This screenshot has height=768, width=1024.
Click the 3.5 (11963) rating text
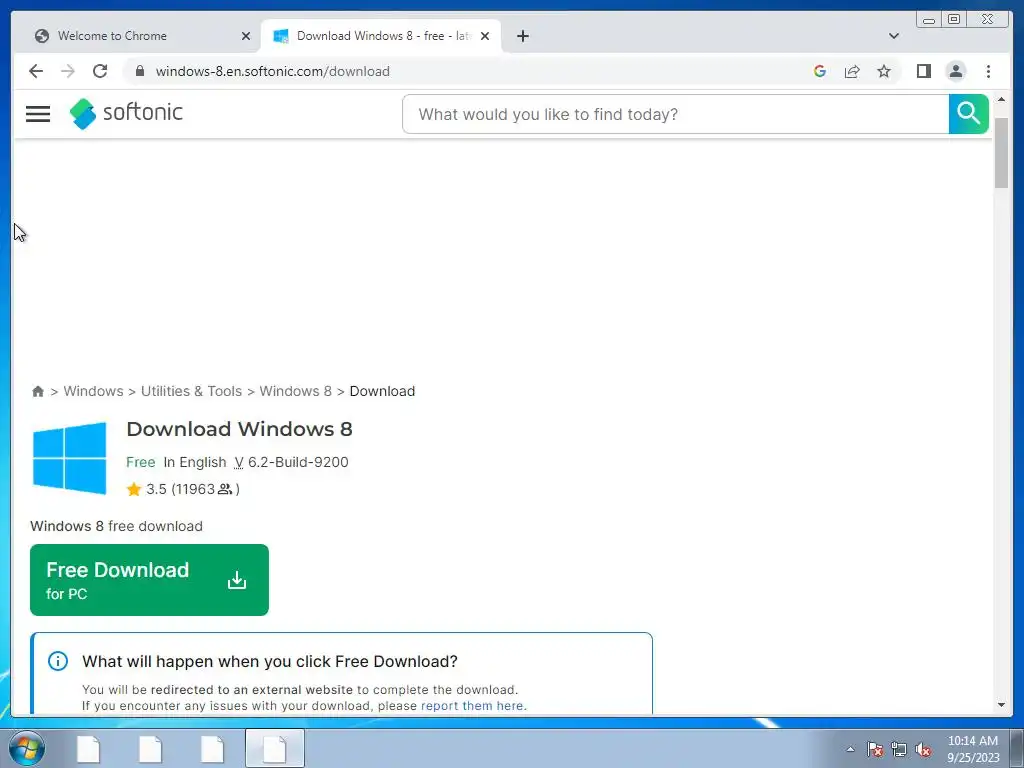tap(193, 489)
